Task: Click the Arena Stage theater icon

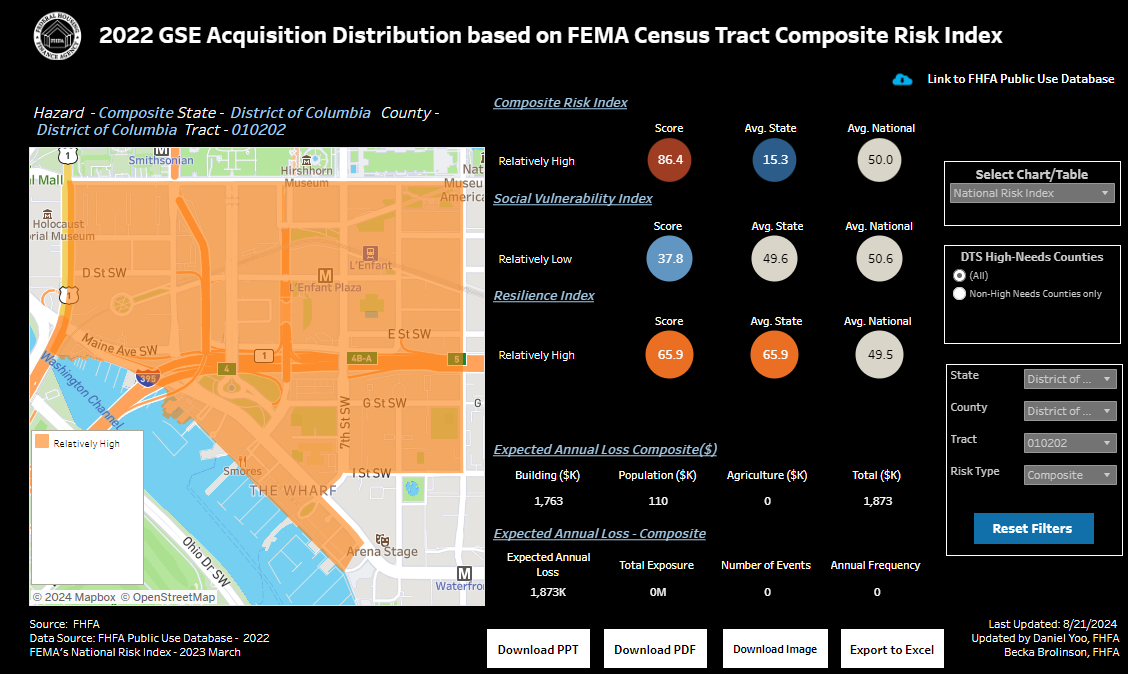Action: 383,540
